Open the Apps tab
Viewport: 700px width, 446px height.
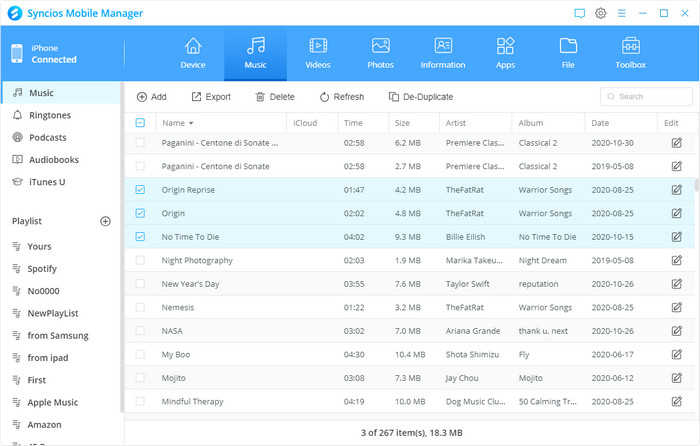point(505,53)
